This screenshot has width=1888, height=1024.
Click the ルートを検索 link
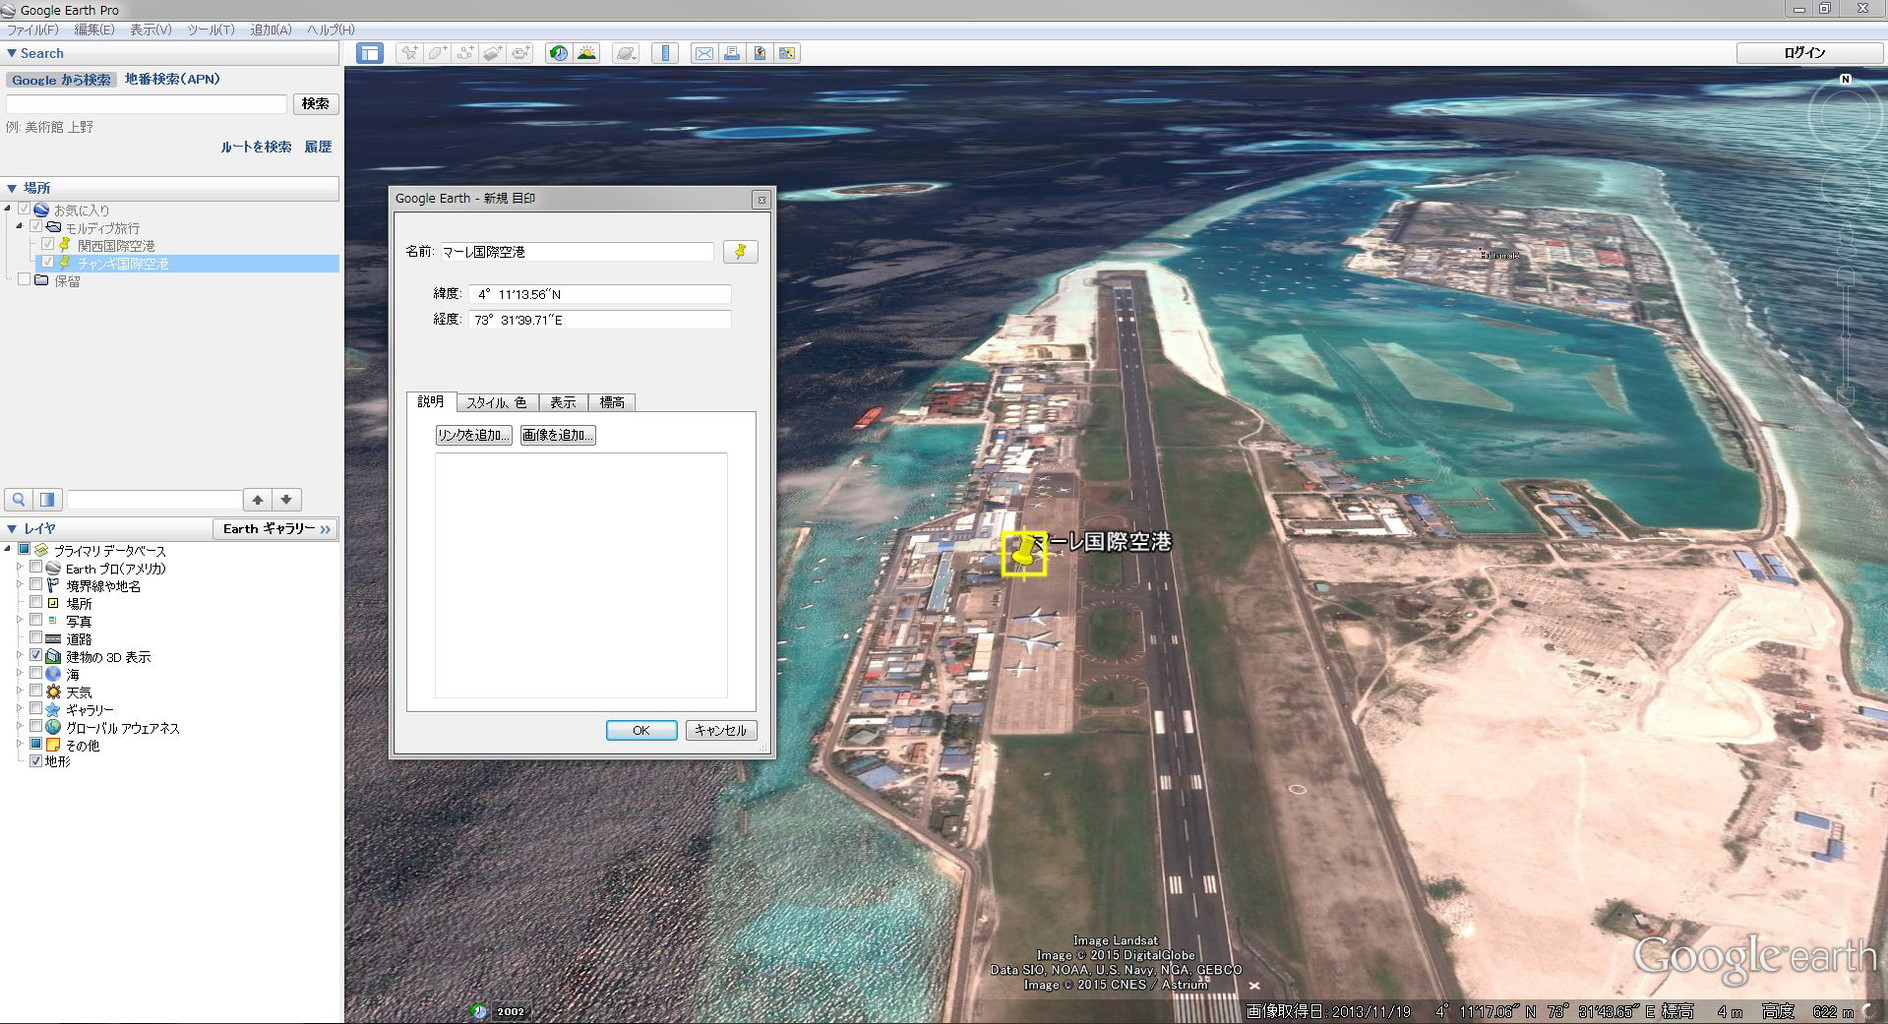click(256, 146)
